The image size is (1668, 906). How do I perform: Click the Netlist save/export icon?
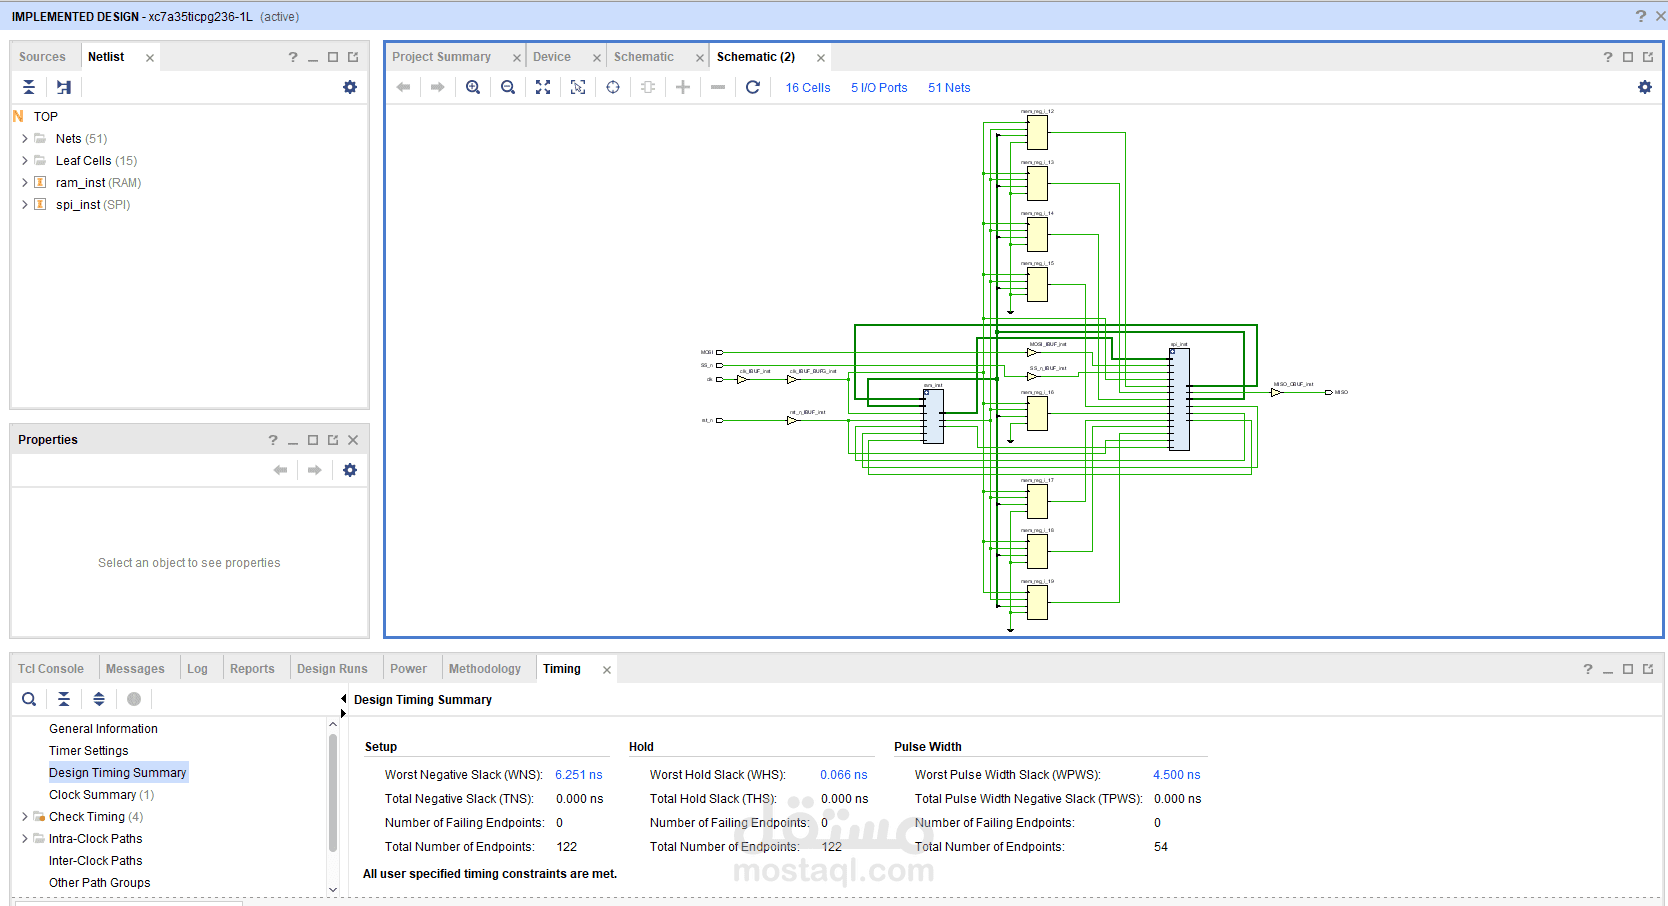tap(64, 87)
